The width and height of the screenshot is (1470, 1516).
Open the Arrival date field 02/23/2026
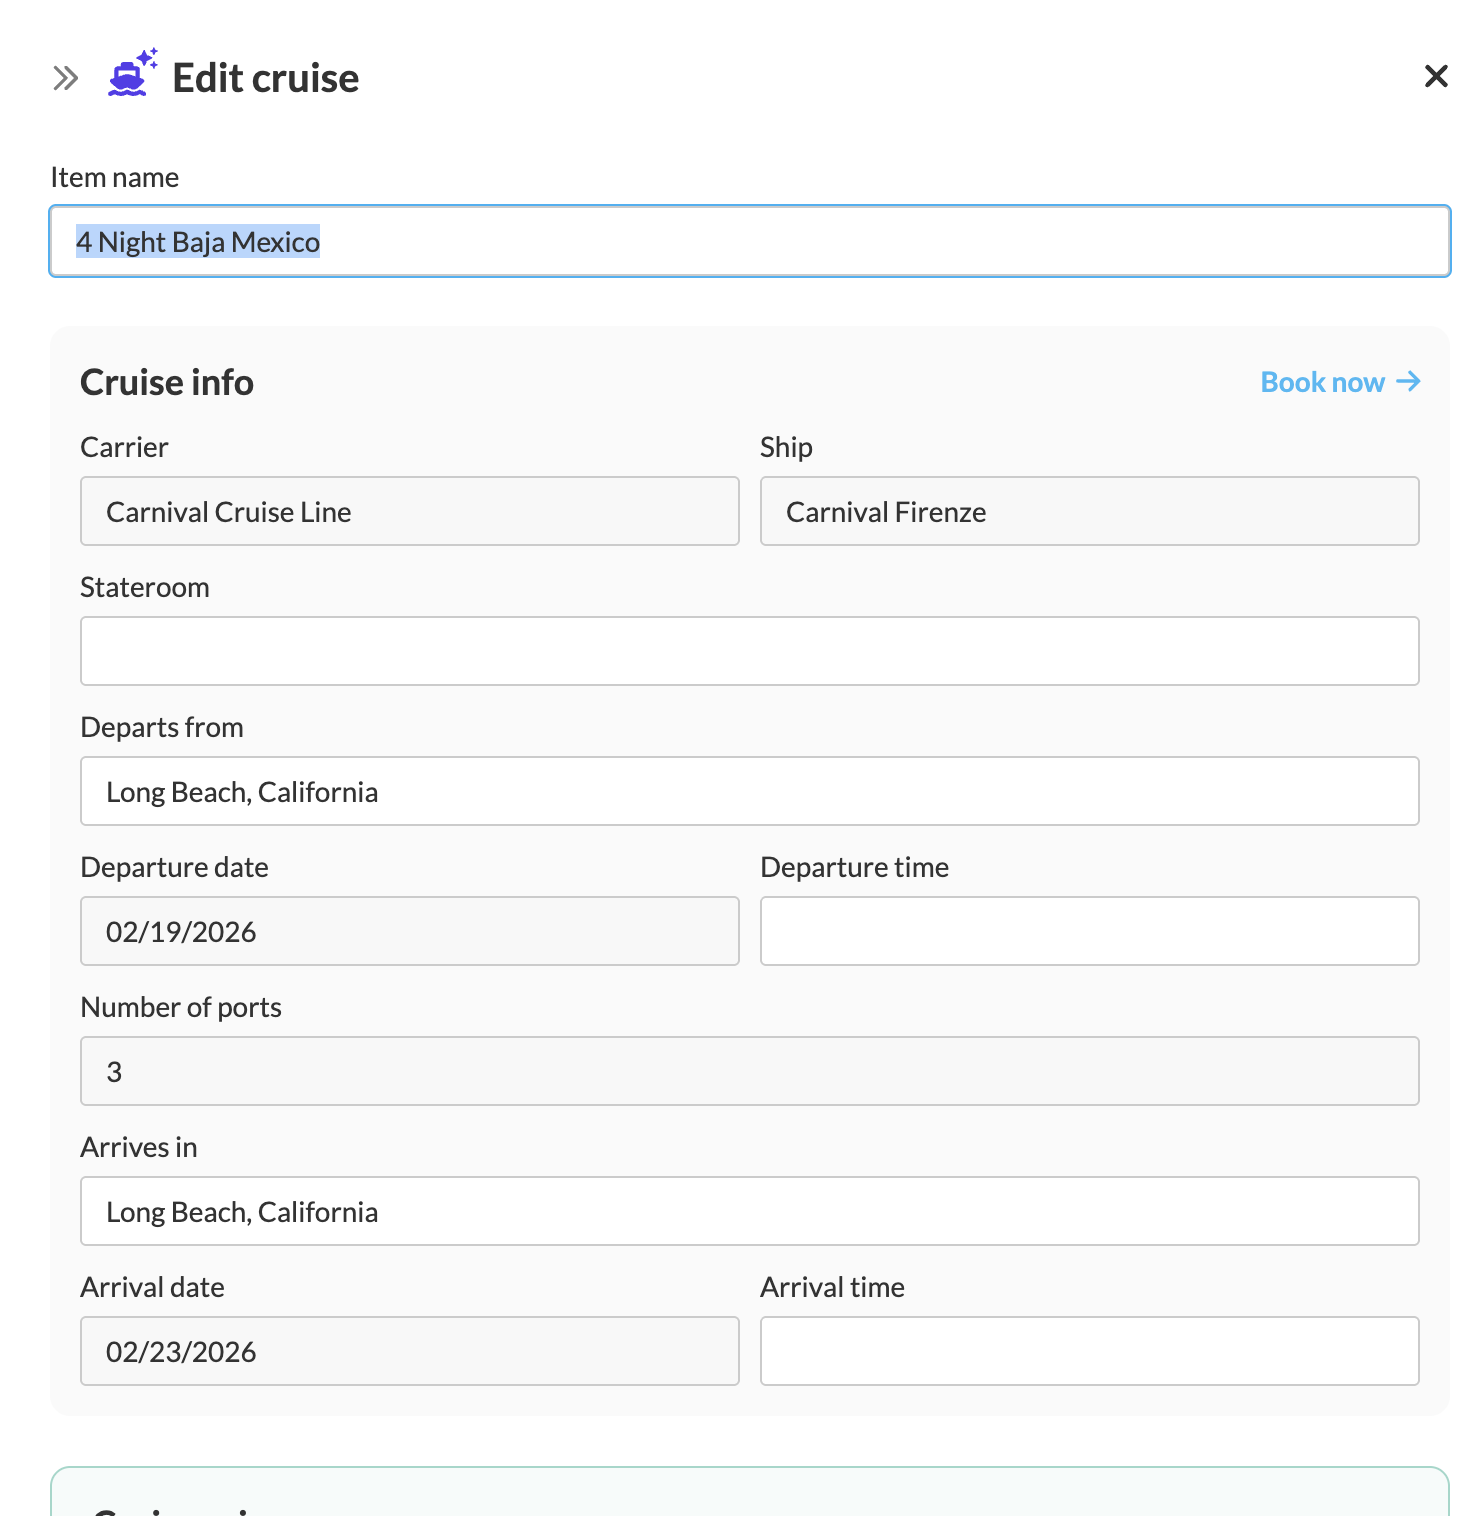coord(409,1352)
